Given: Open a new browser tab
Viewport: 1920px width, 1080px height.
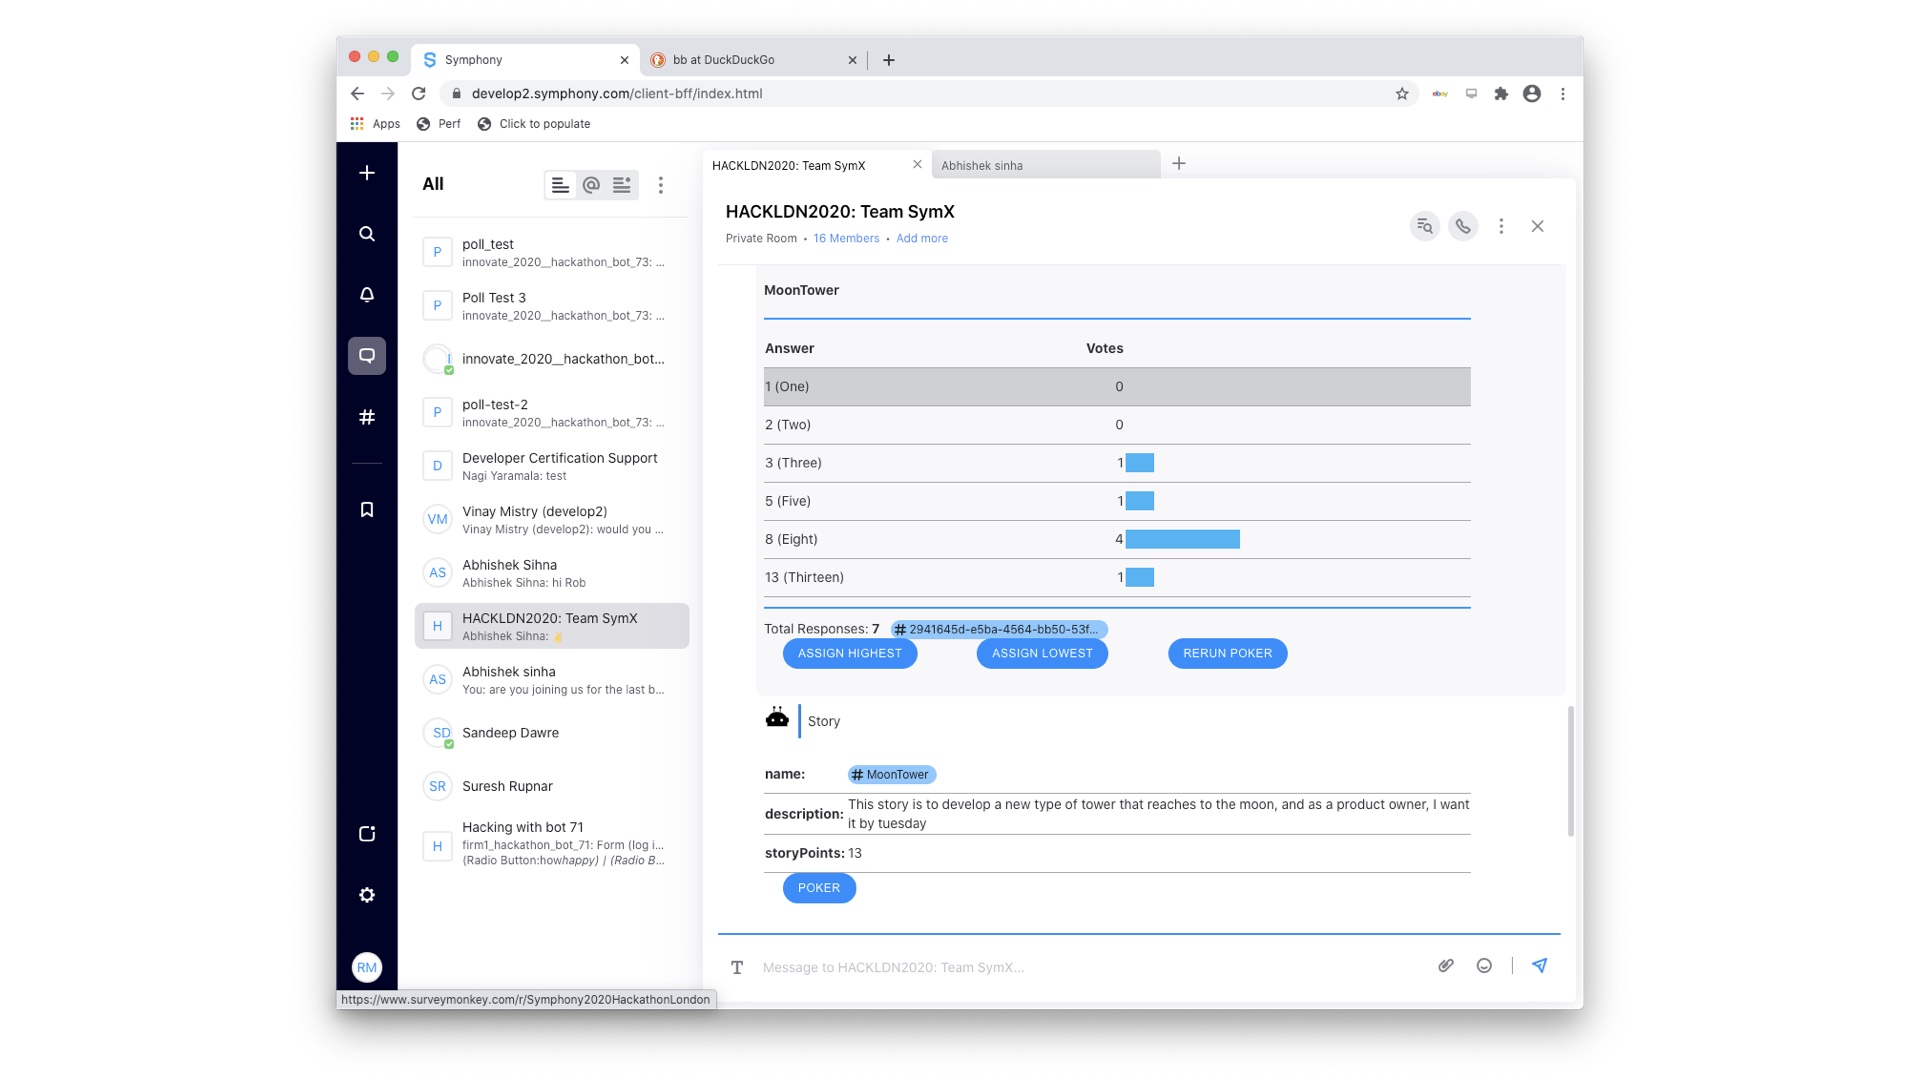Looking at the screenshot, I should [889, 60].
